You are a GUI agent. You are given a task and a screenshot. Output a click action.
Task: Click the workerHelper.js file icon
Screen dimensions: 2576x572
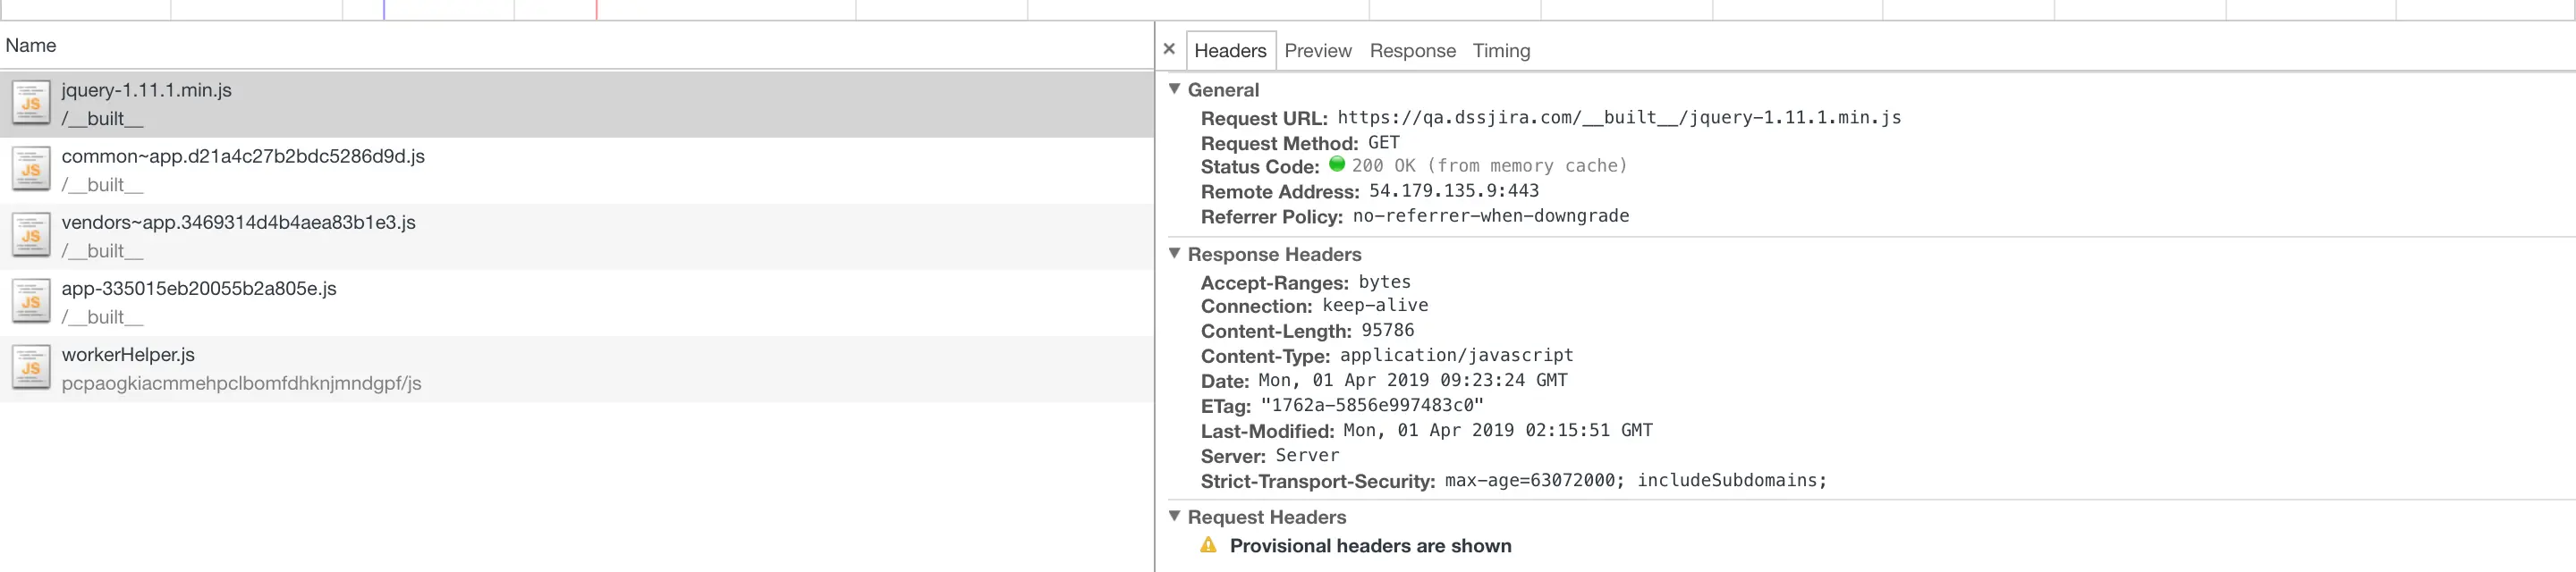click(31, 368)
